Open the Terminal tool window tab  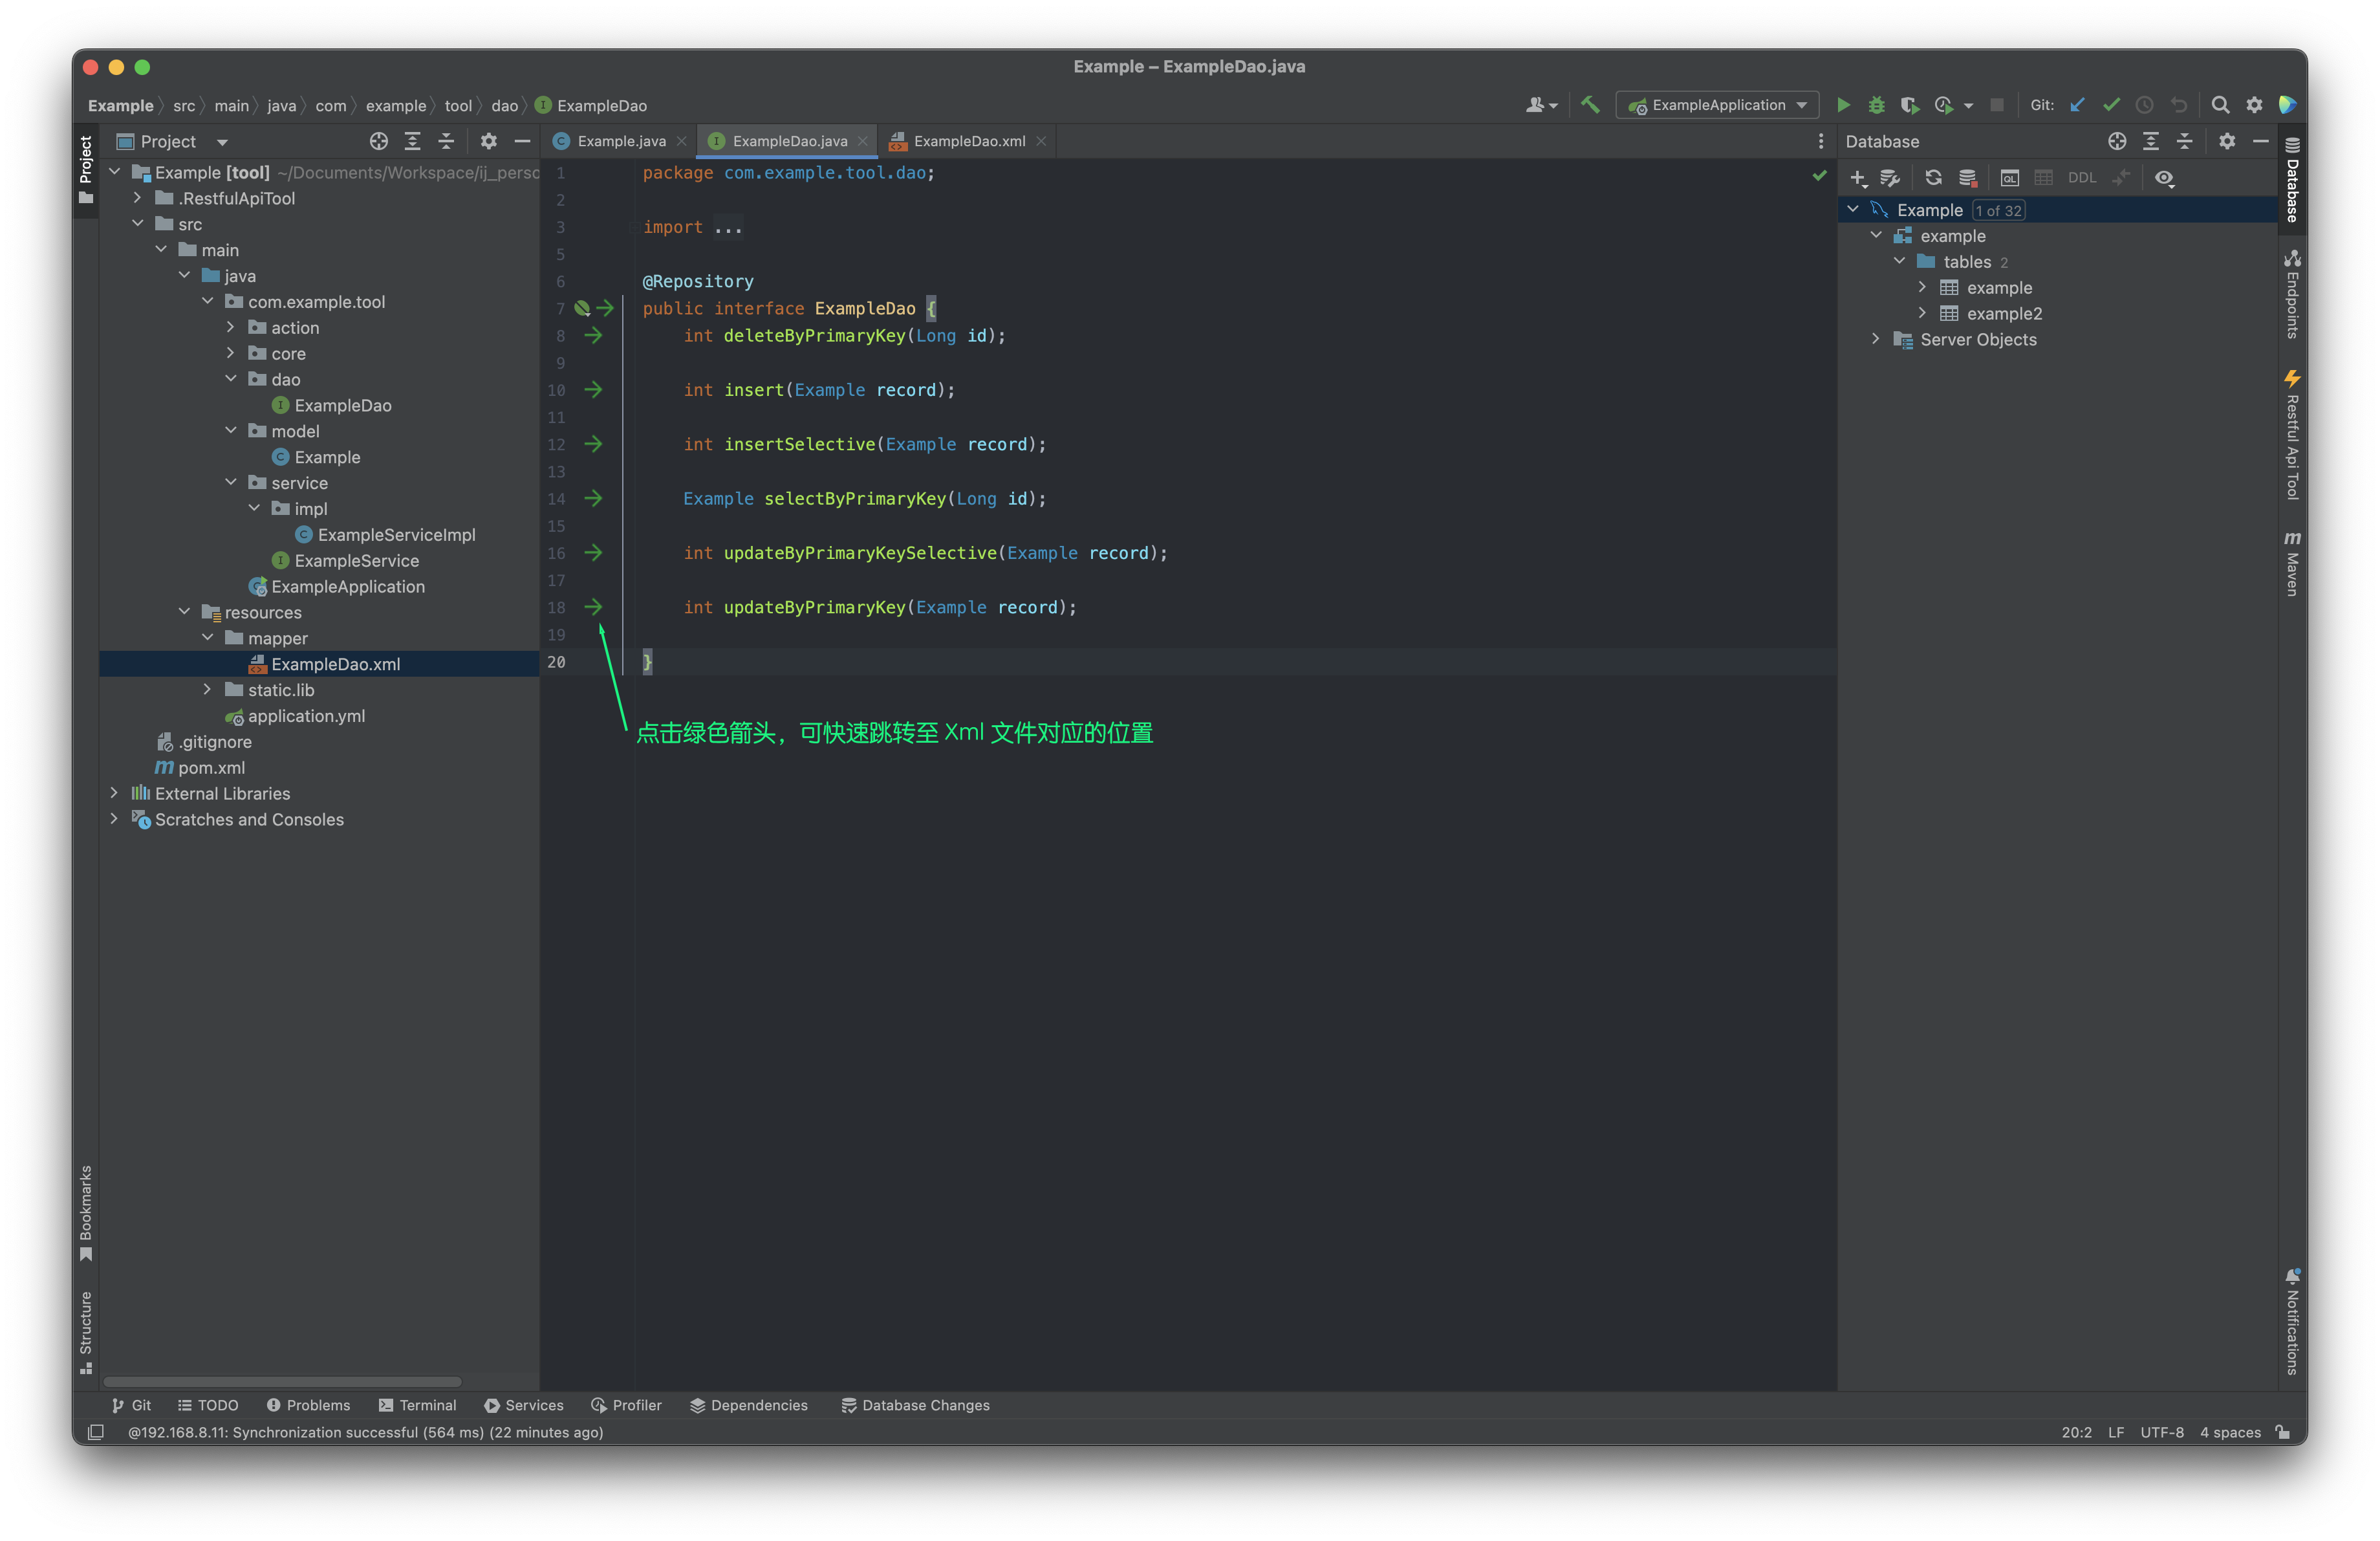[x=418, y=1405]
